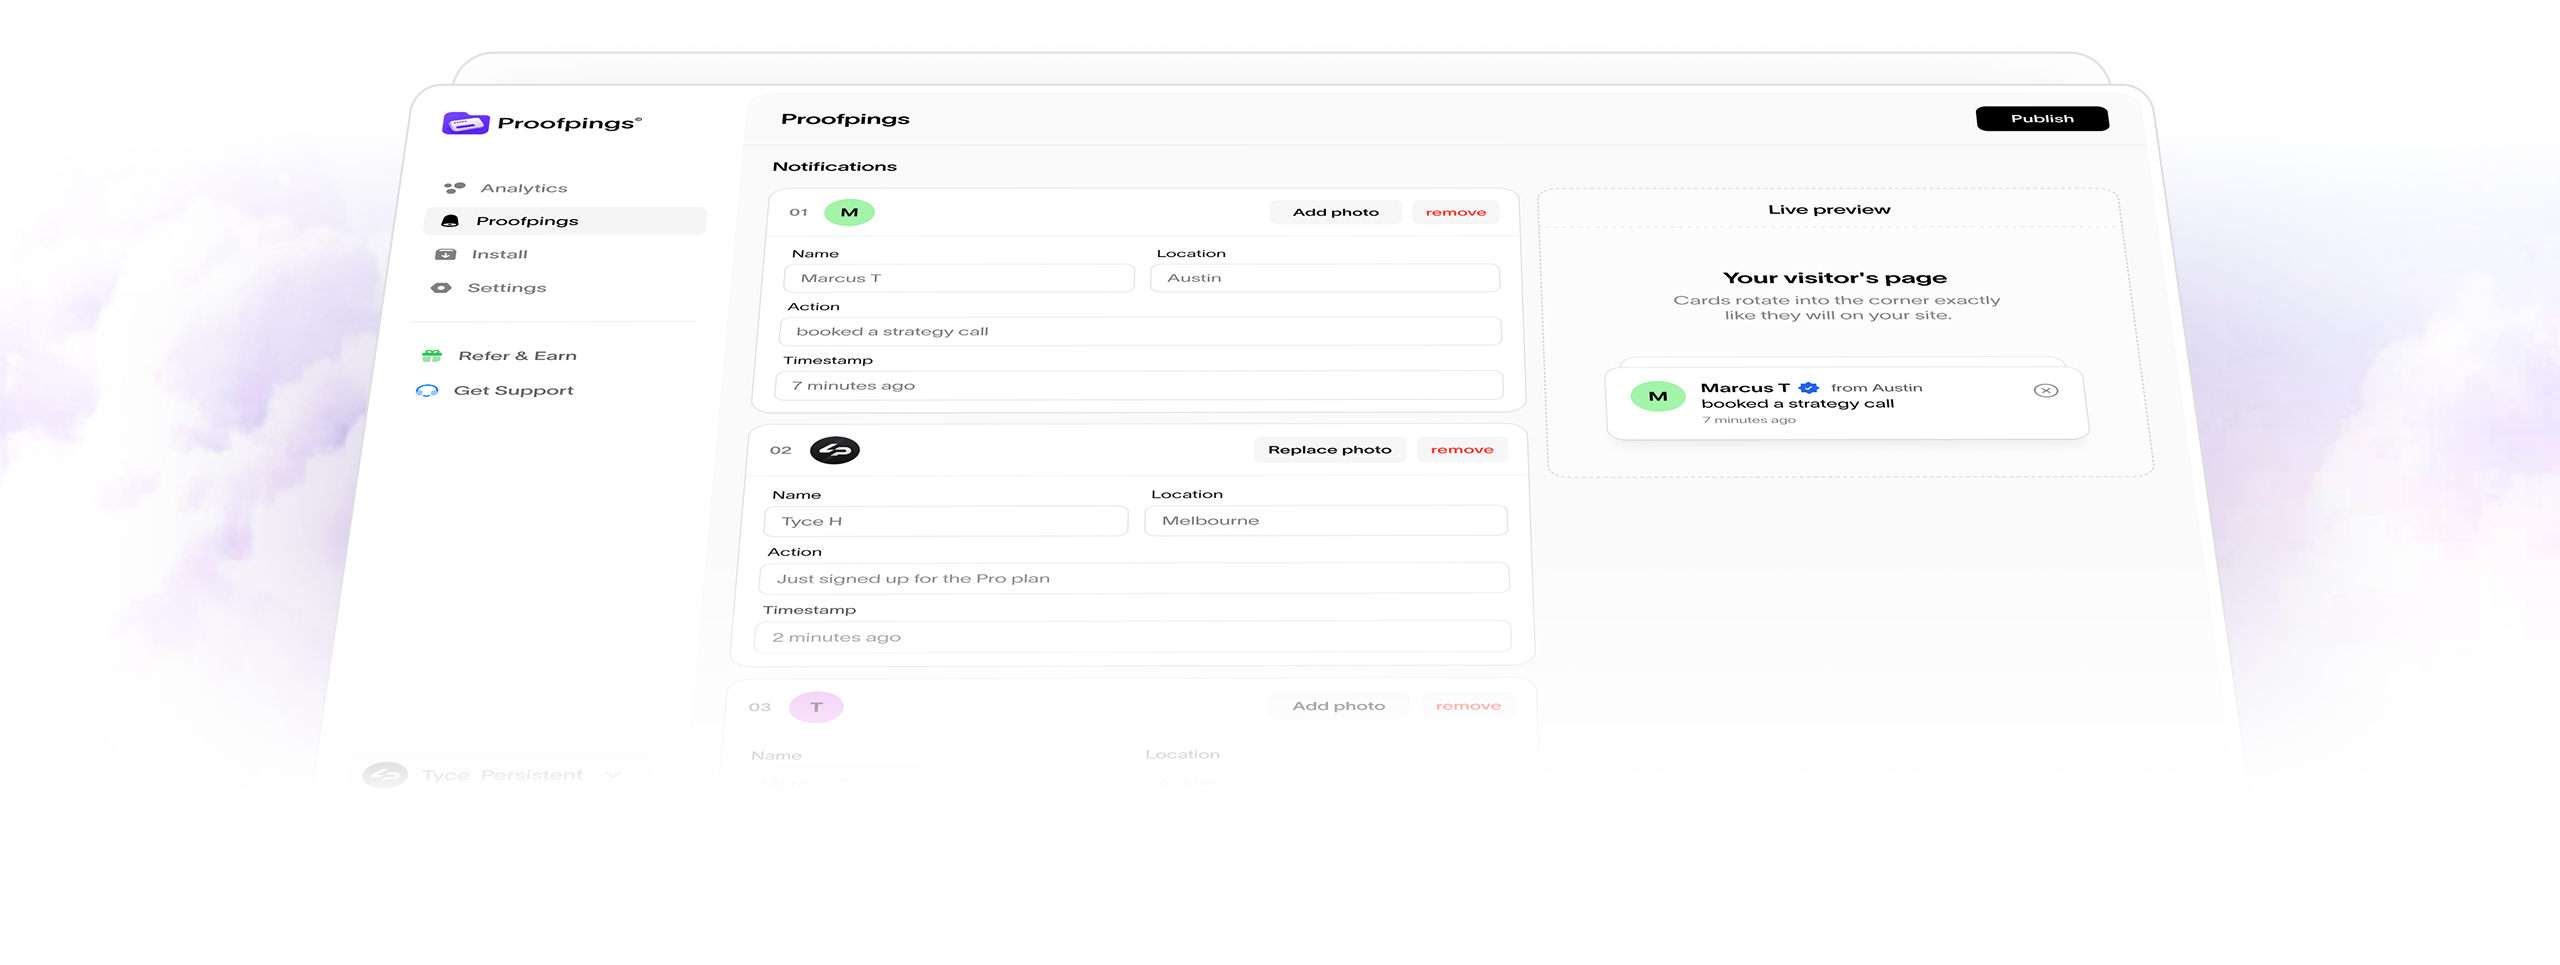Click the pink T avatar of notification 03
Screen dimensions: 2560x965
click(x=816, y=707)
